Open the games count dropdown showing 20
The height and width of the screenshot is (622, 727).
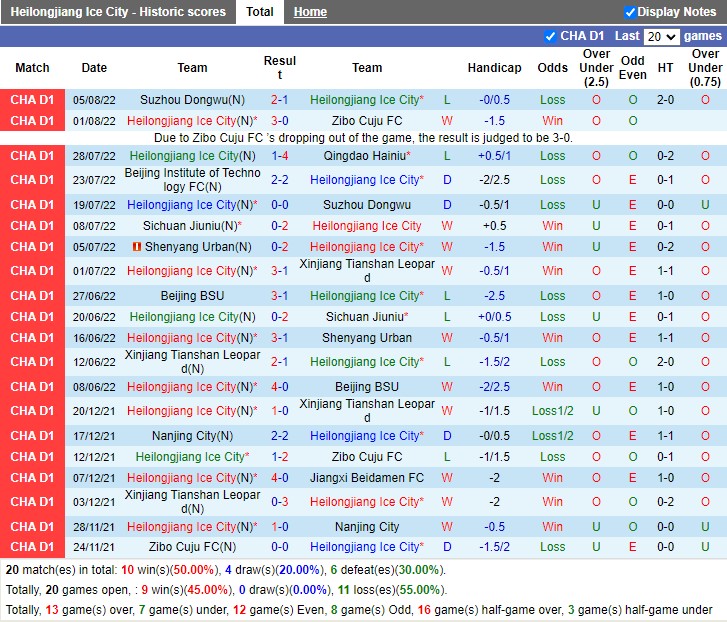coord(661,36)
